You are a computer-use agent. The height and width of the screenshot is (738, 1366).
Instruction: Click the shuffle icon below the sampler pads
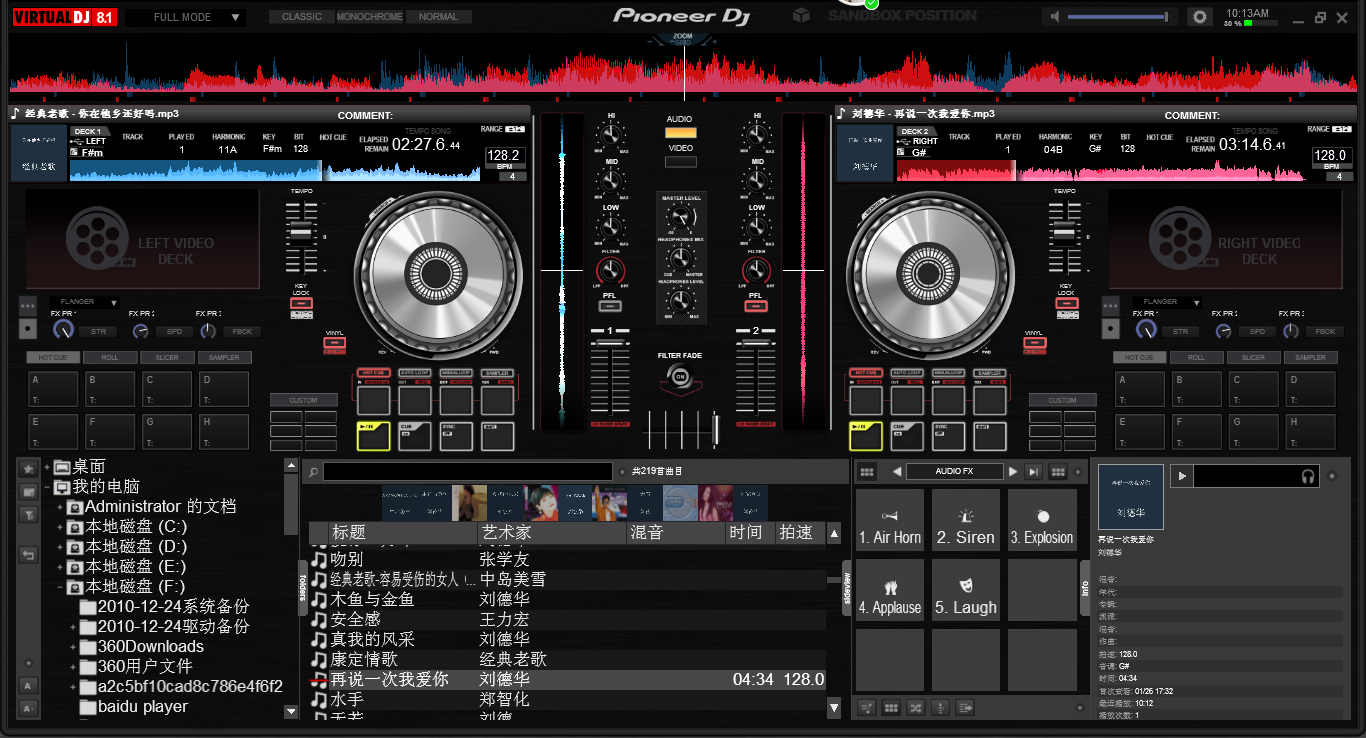(915, 707)
